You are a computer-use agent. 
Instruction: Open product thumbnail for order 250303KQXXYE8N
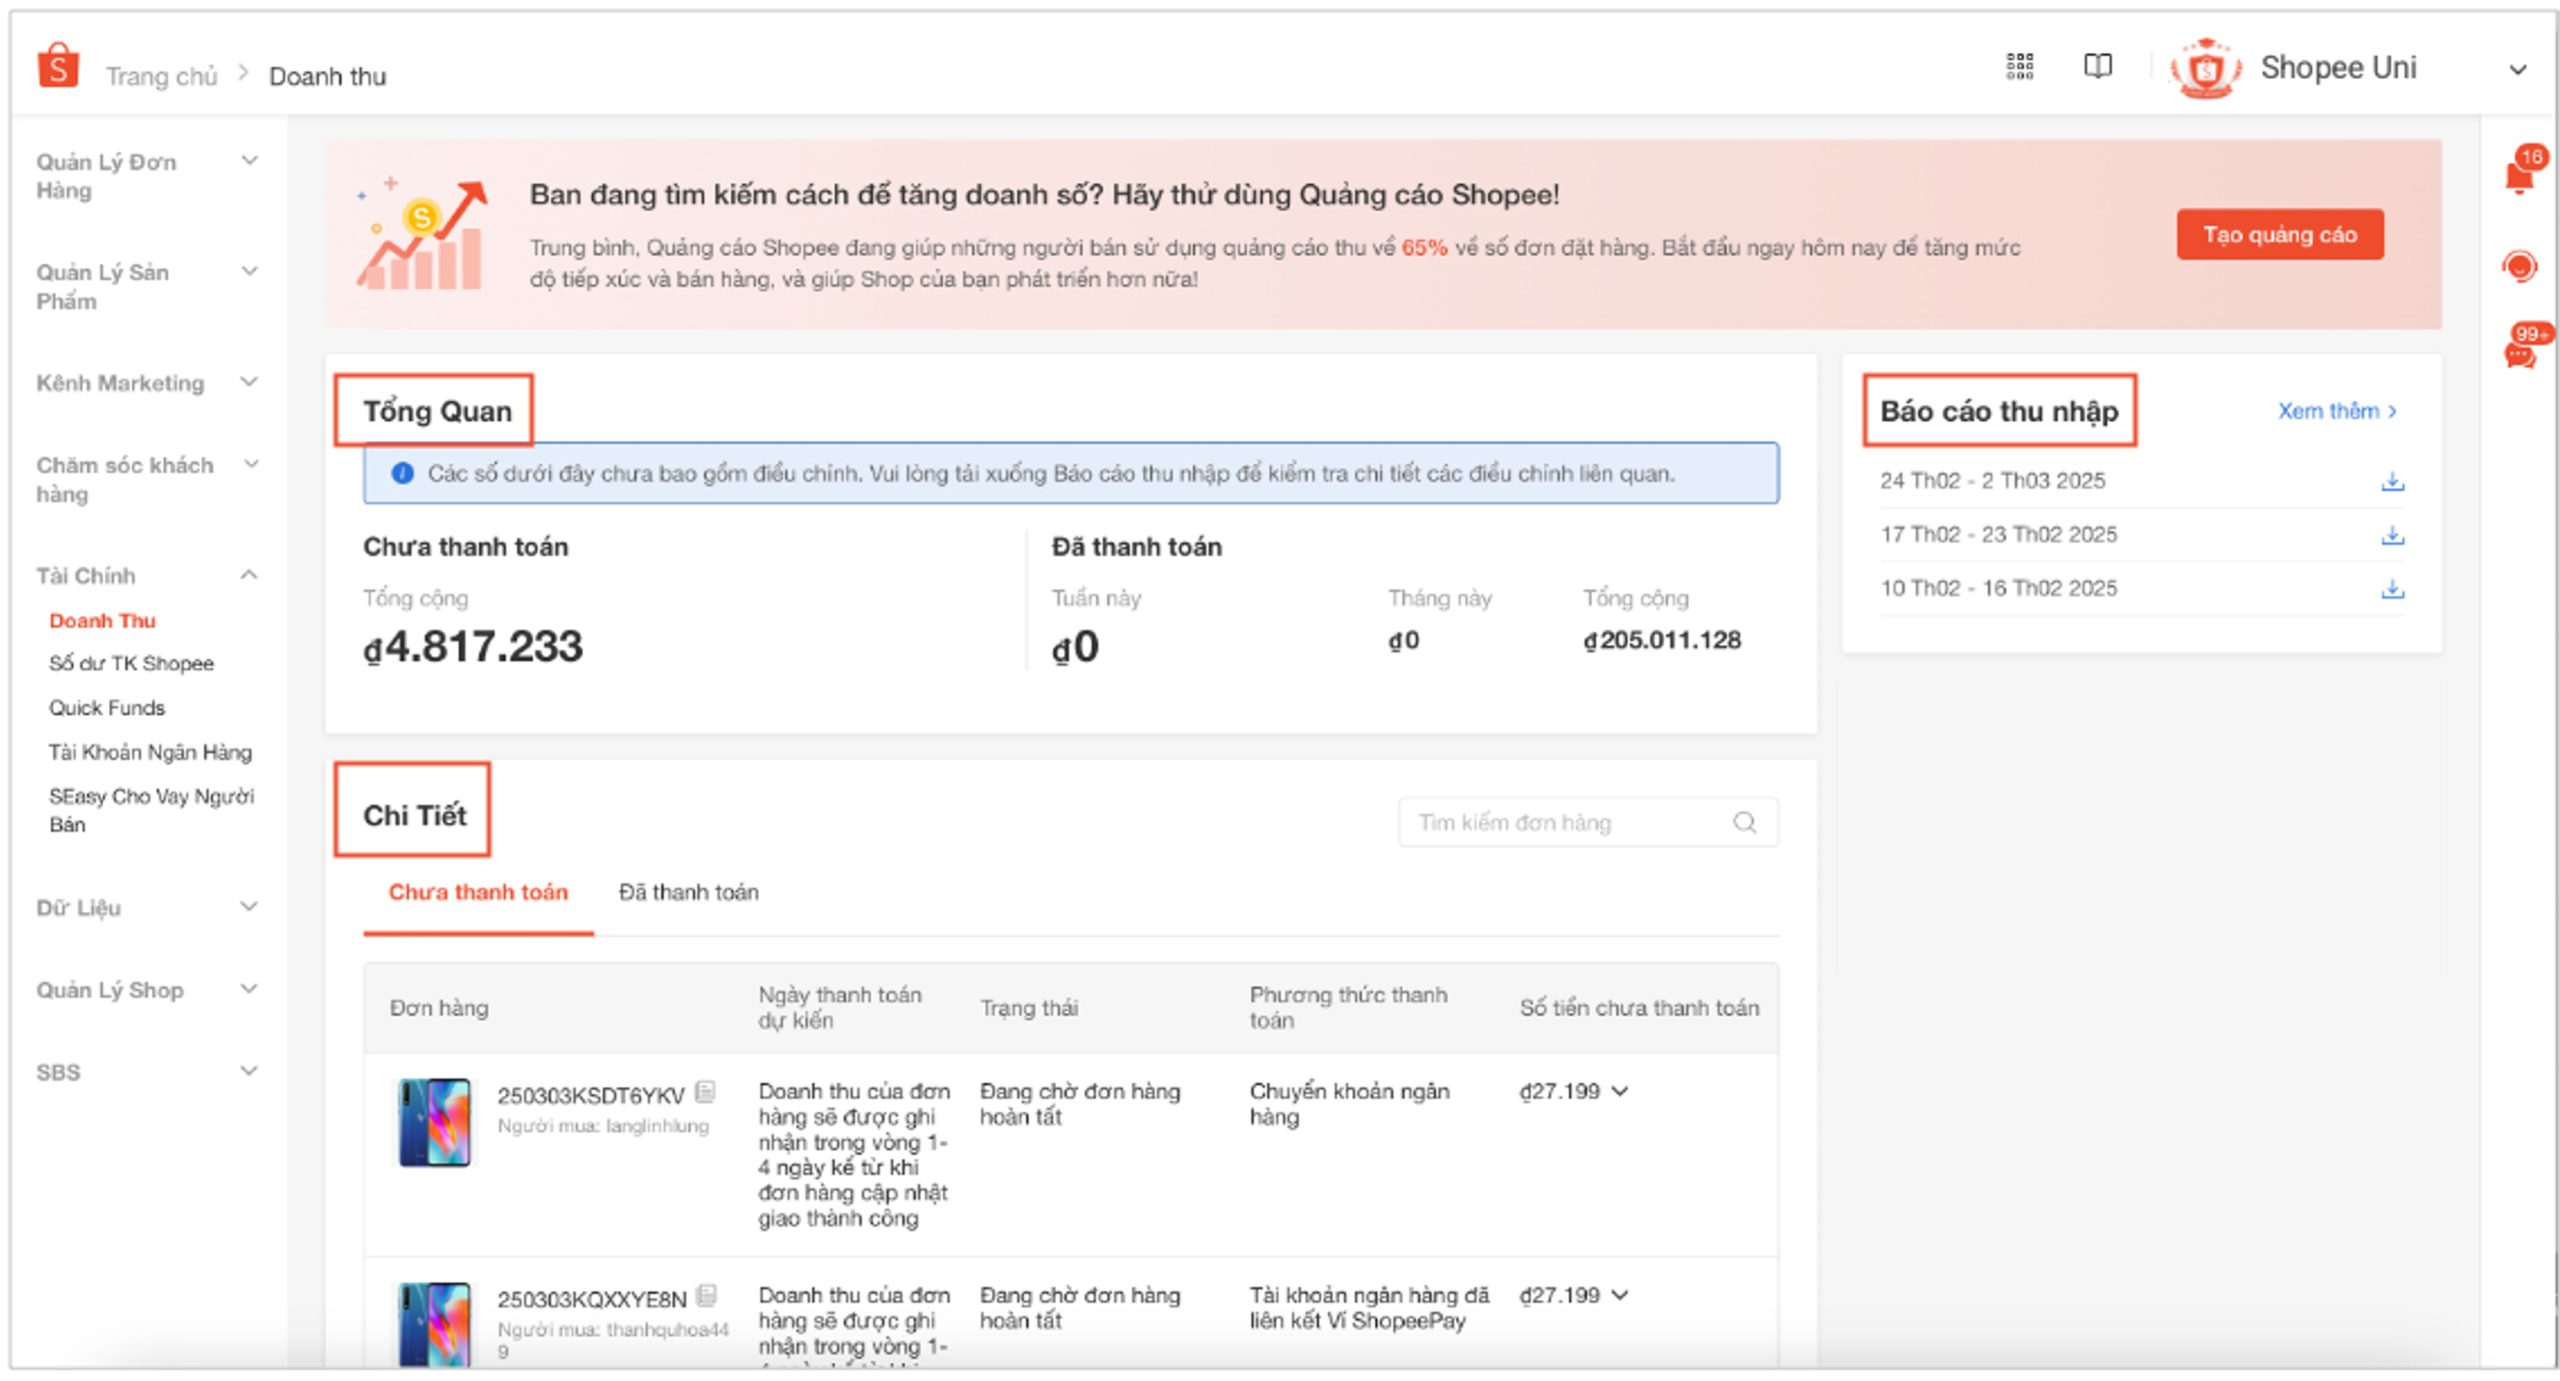point(434,1324)
